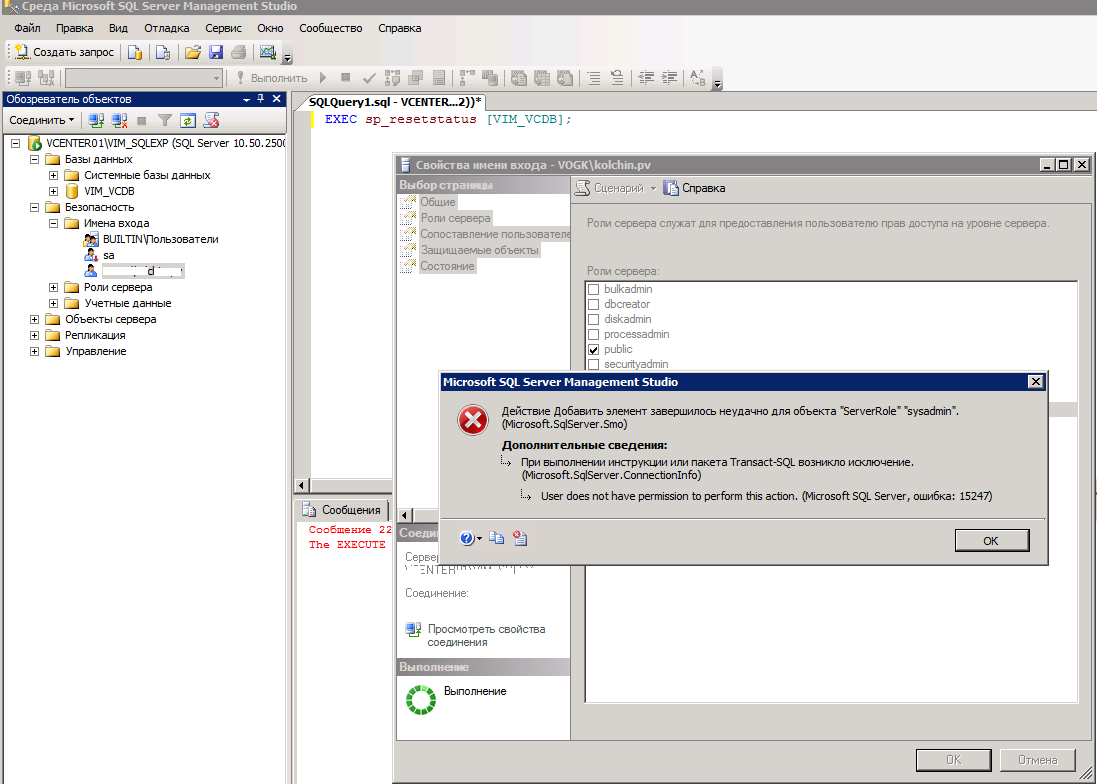This screenshot has height=784, width=1097.
Task: Pin the Обозреватель объектов panel
Action: point(261,99)
